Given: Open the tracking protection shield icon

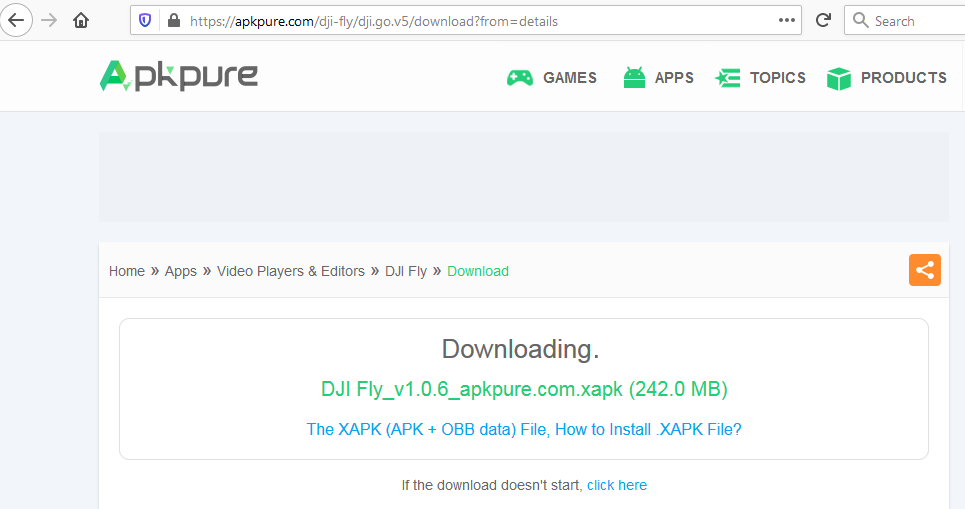Looking at the screenshot, I should pos(145,21).
